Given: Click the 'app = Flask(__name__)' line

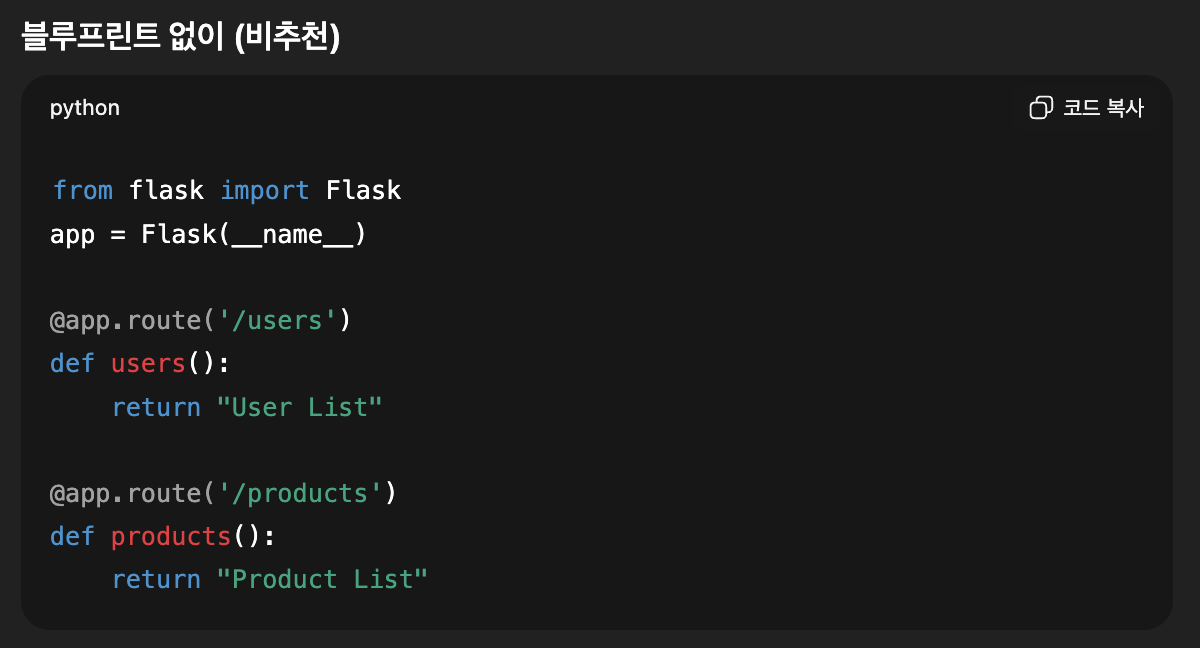Looking at the screenshot, I should (208, 234).
